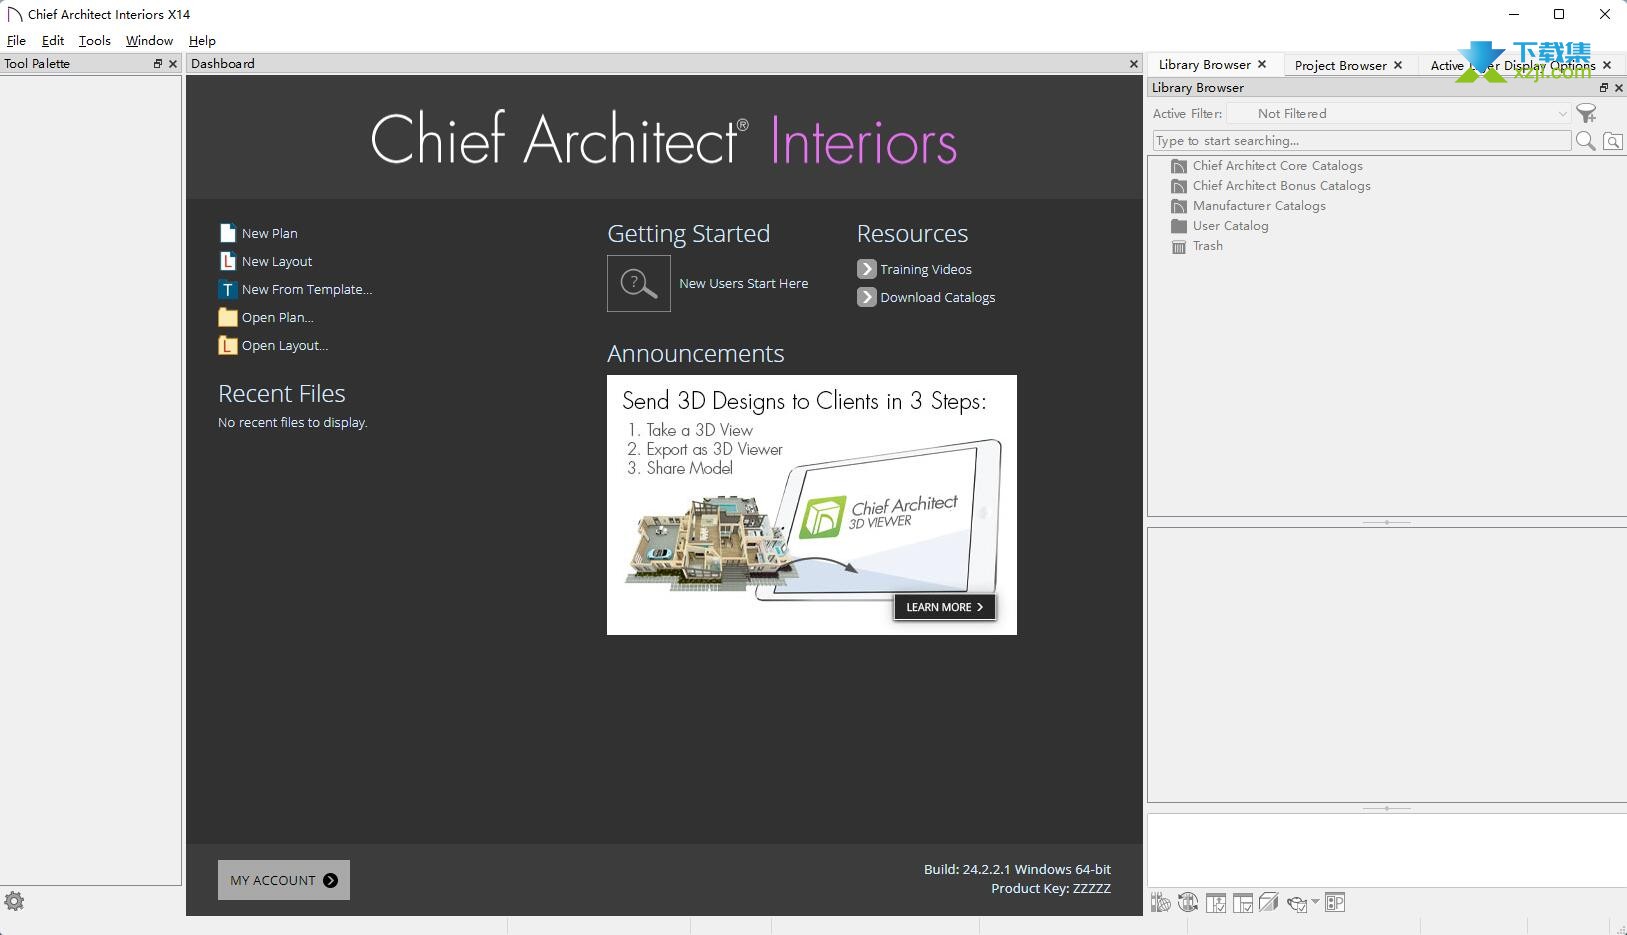The width and height of the screenshot is (1627, 935).
Task: Open the Training Videos link
Action: point(926,269)
